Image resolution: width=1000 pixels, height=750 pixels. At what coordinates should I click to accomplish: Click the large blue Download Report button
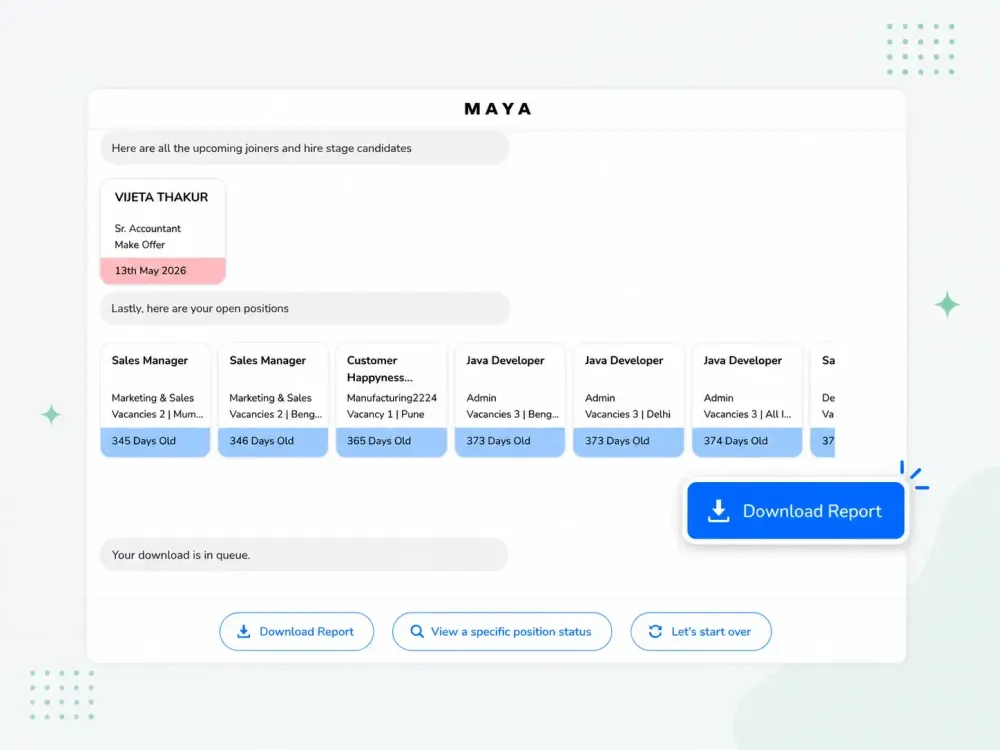[795, 510]
